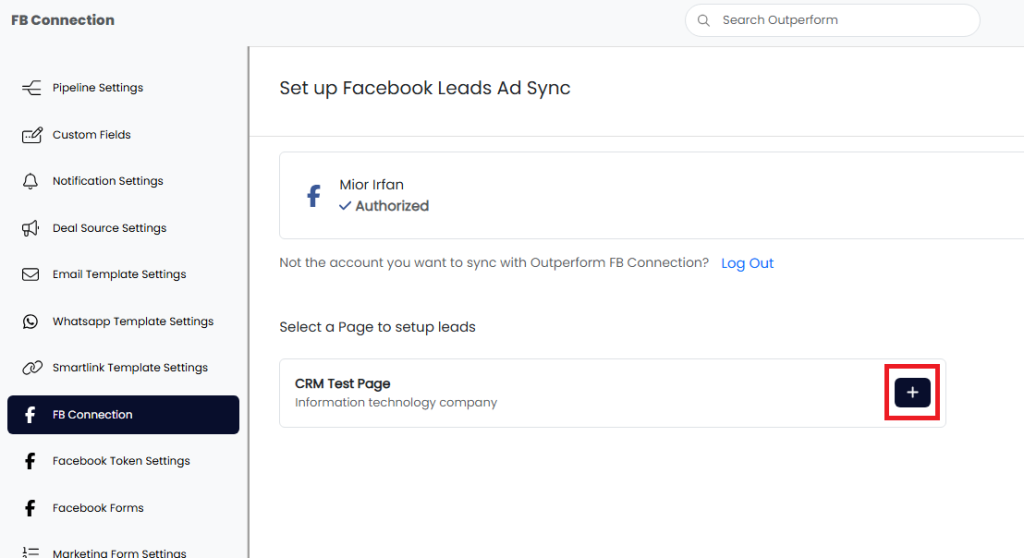The height and width of the screenshot is (558, 1024).
Task: Open Marketing Form Settings in sidebar
Action: click(x=119, y=552)
